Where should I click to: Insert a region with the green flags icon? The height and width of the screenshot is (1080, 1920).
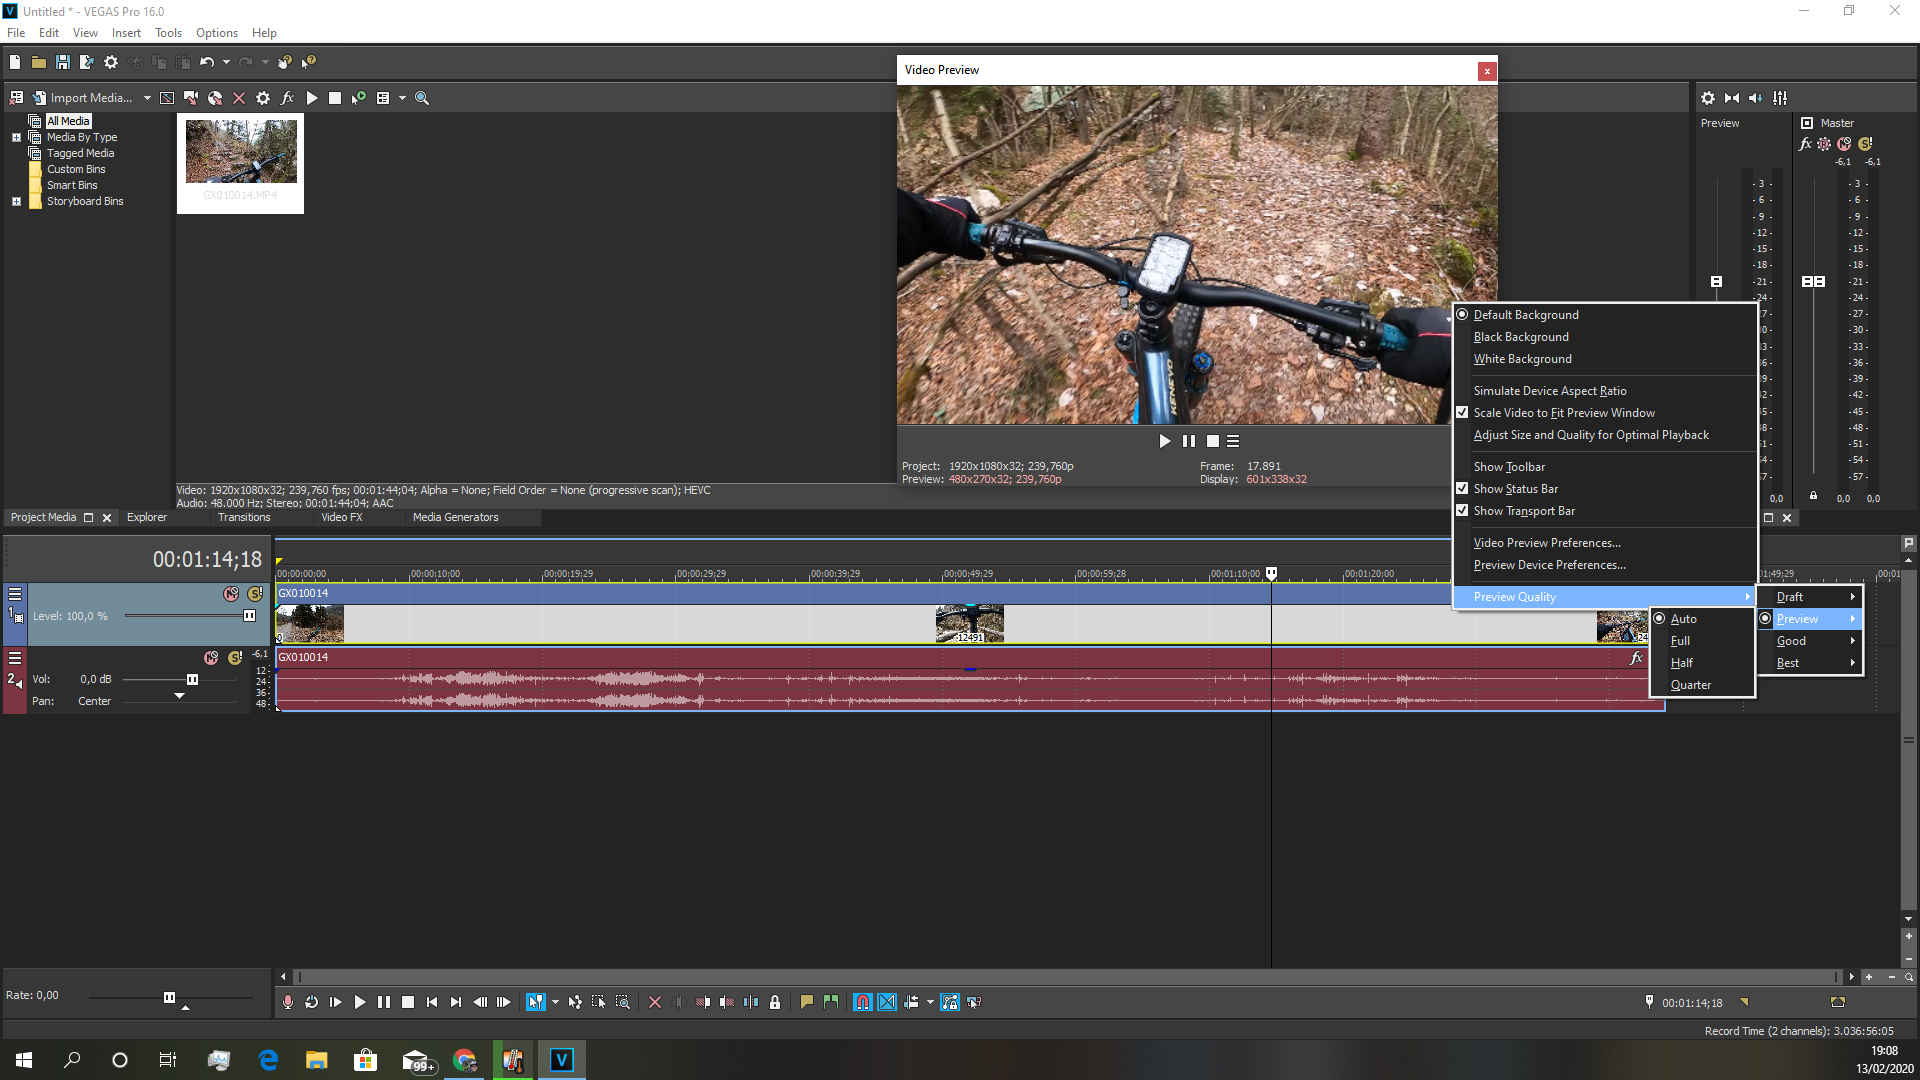tap(831, 1002)
